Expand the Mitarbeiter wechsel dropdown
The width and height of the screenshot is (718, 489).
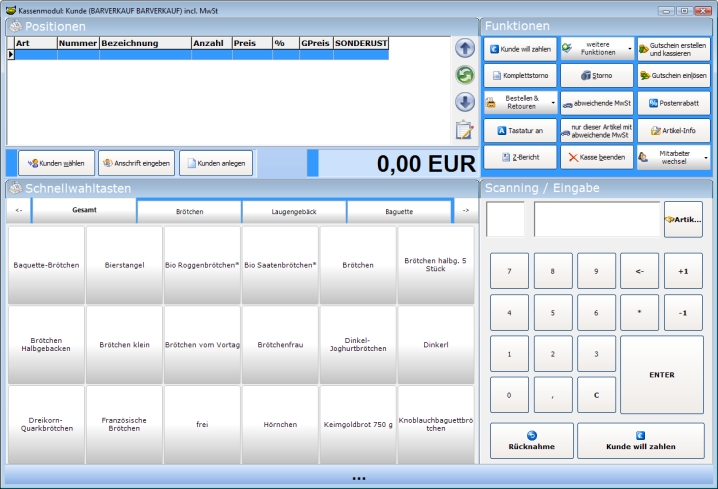pos(673,158)
